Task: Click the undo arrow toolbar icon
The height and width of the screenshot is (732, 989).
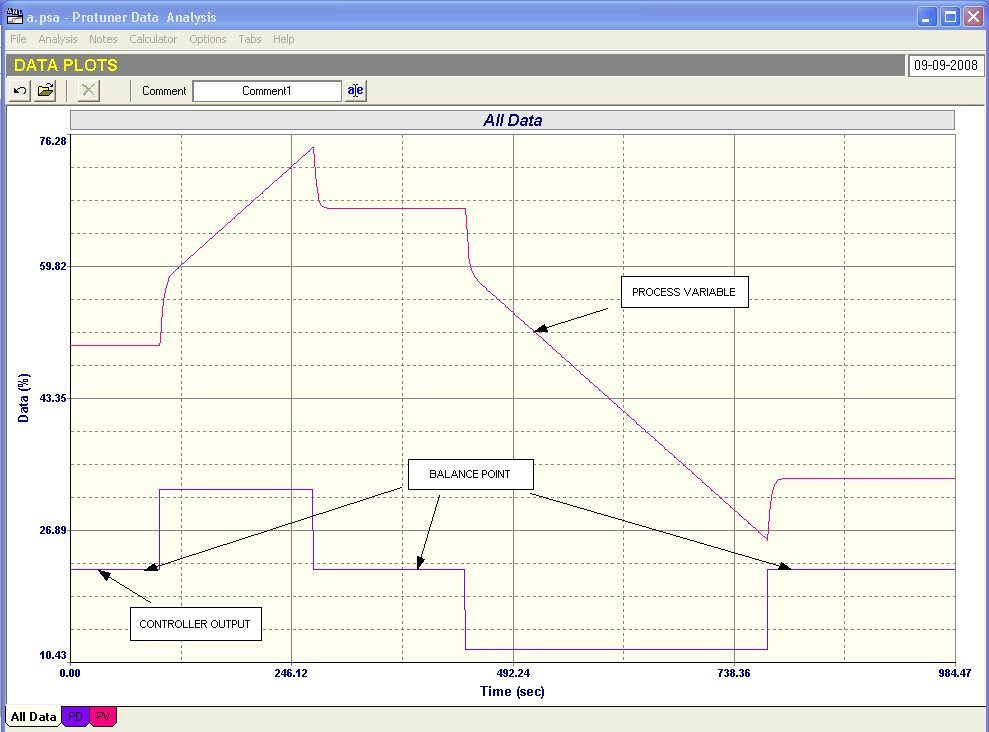Action: (20, 91)
